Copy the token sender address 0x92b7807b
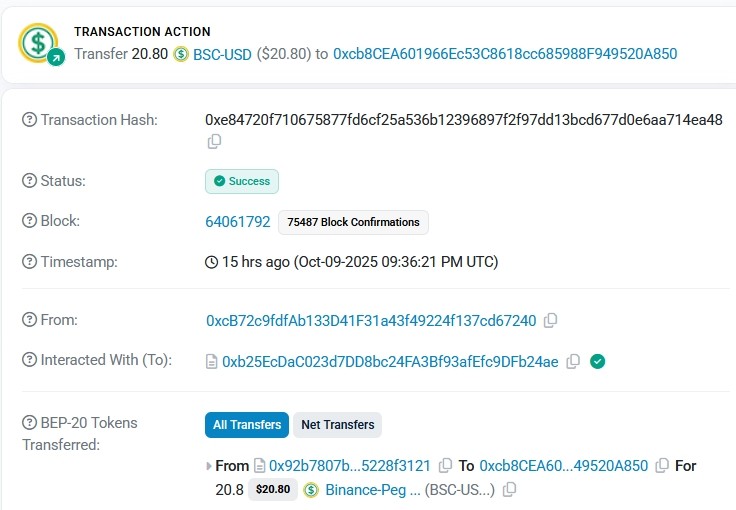The image size is (736, 510). [x=446, y=466]
